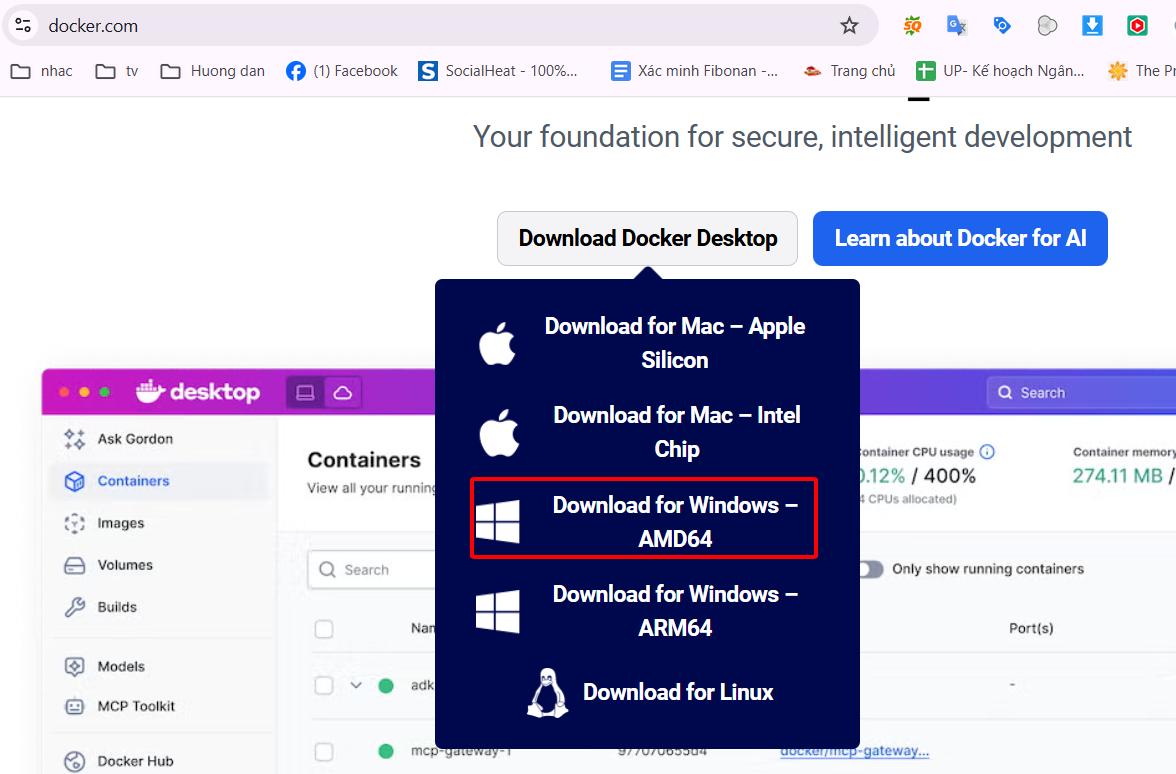The height and width of the screenshot is (774, 1176).
Task: Open Docker Hub in sidebar
Action: point(119,760)
